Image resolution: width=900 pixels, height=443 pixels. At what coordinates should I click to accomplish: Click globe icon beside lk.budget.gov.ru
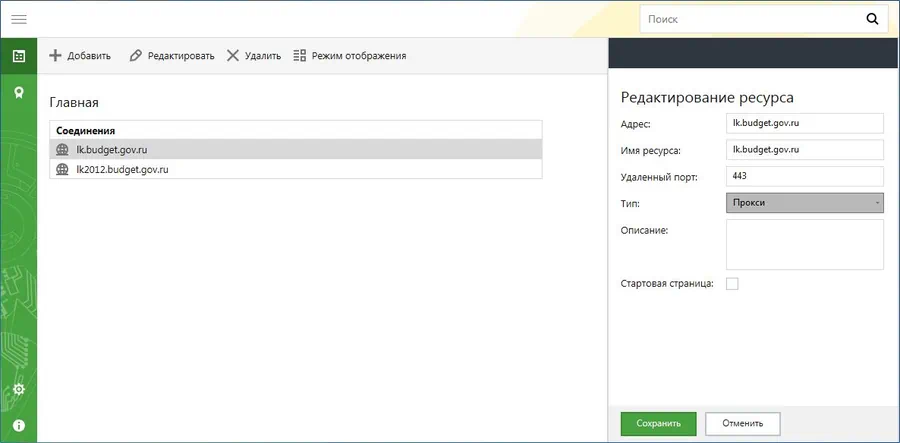point(62,150)
